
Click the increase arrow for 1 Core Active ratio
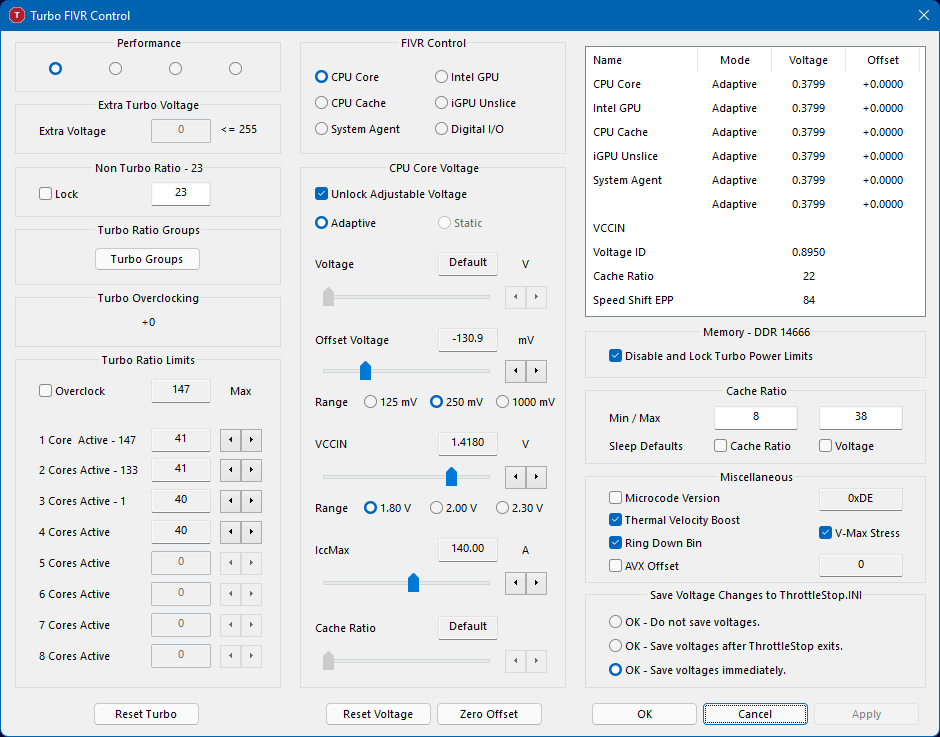pos(251,440)
